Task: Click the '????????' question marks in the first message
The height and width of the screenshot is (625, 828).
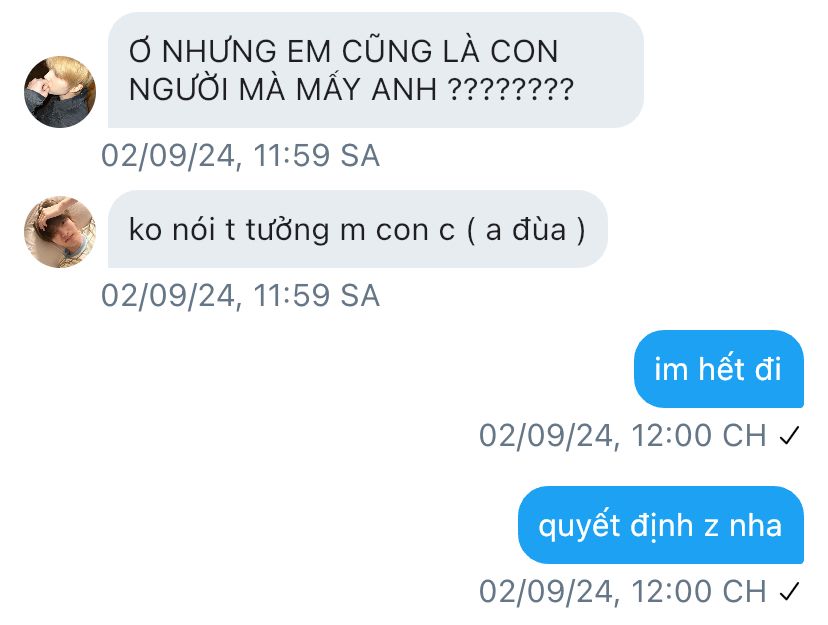Action: [x=511, y=89]
